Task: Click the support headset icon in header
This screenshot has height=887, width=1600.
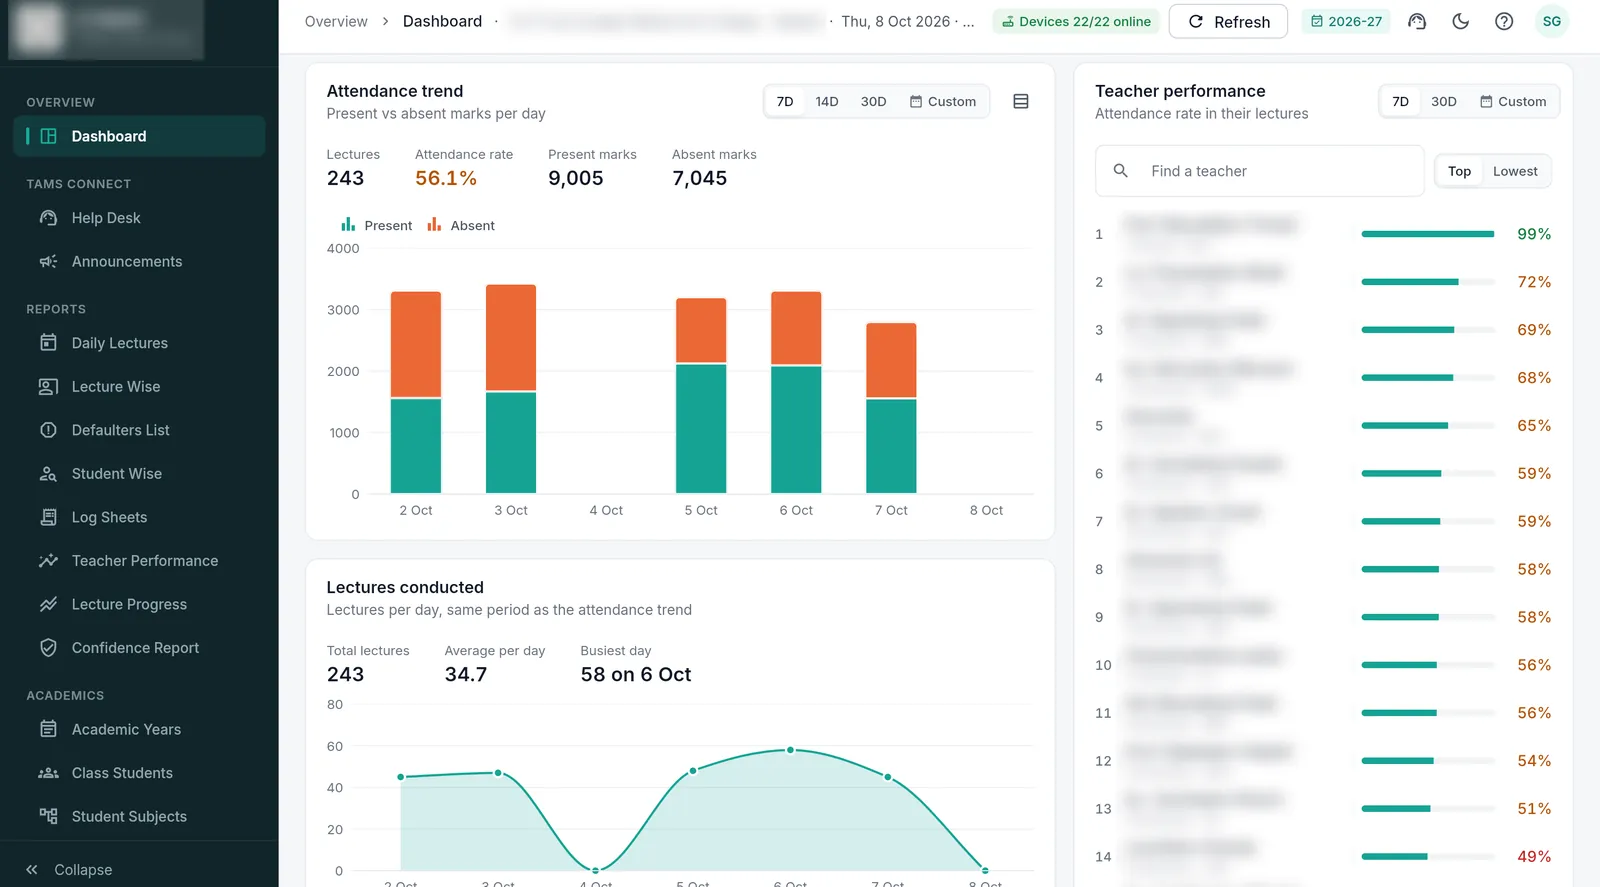Action: [x=1417, y=21]
